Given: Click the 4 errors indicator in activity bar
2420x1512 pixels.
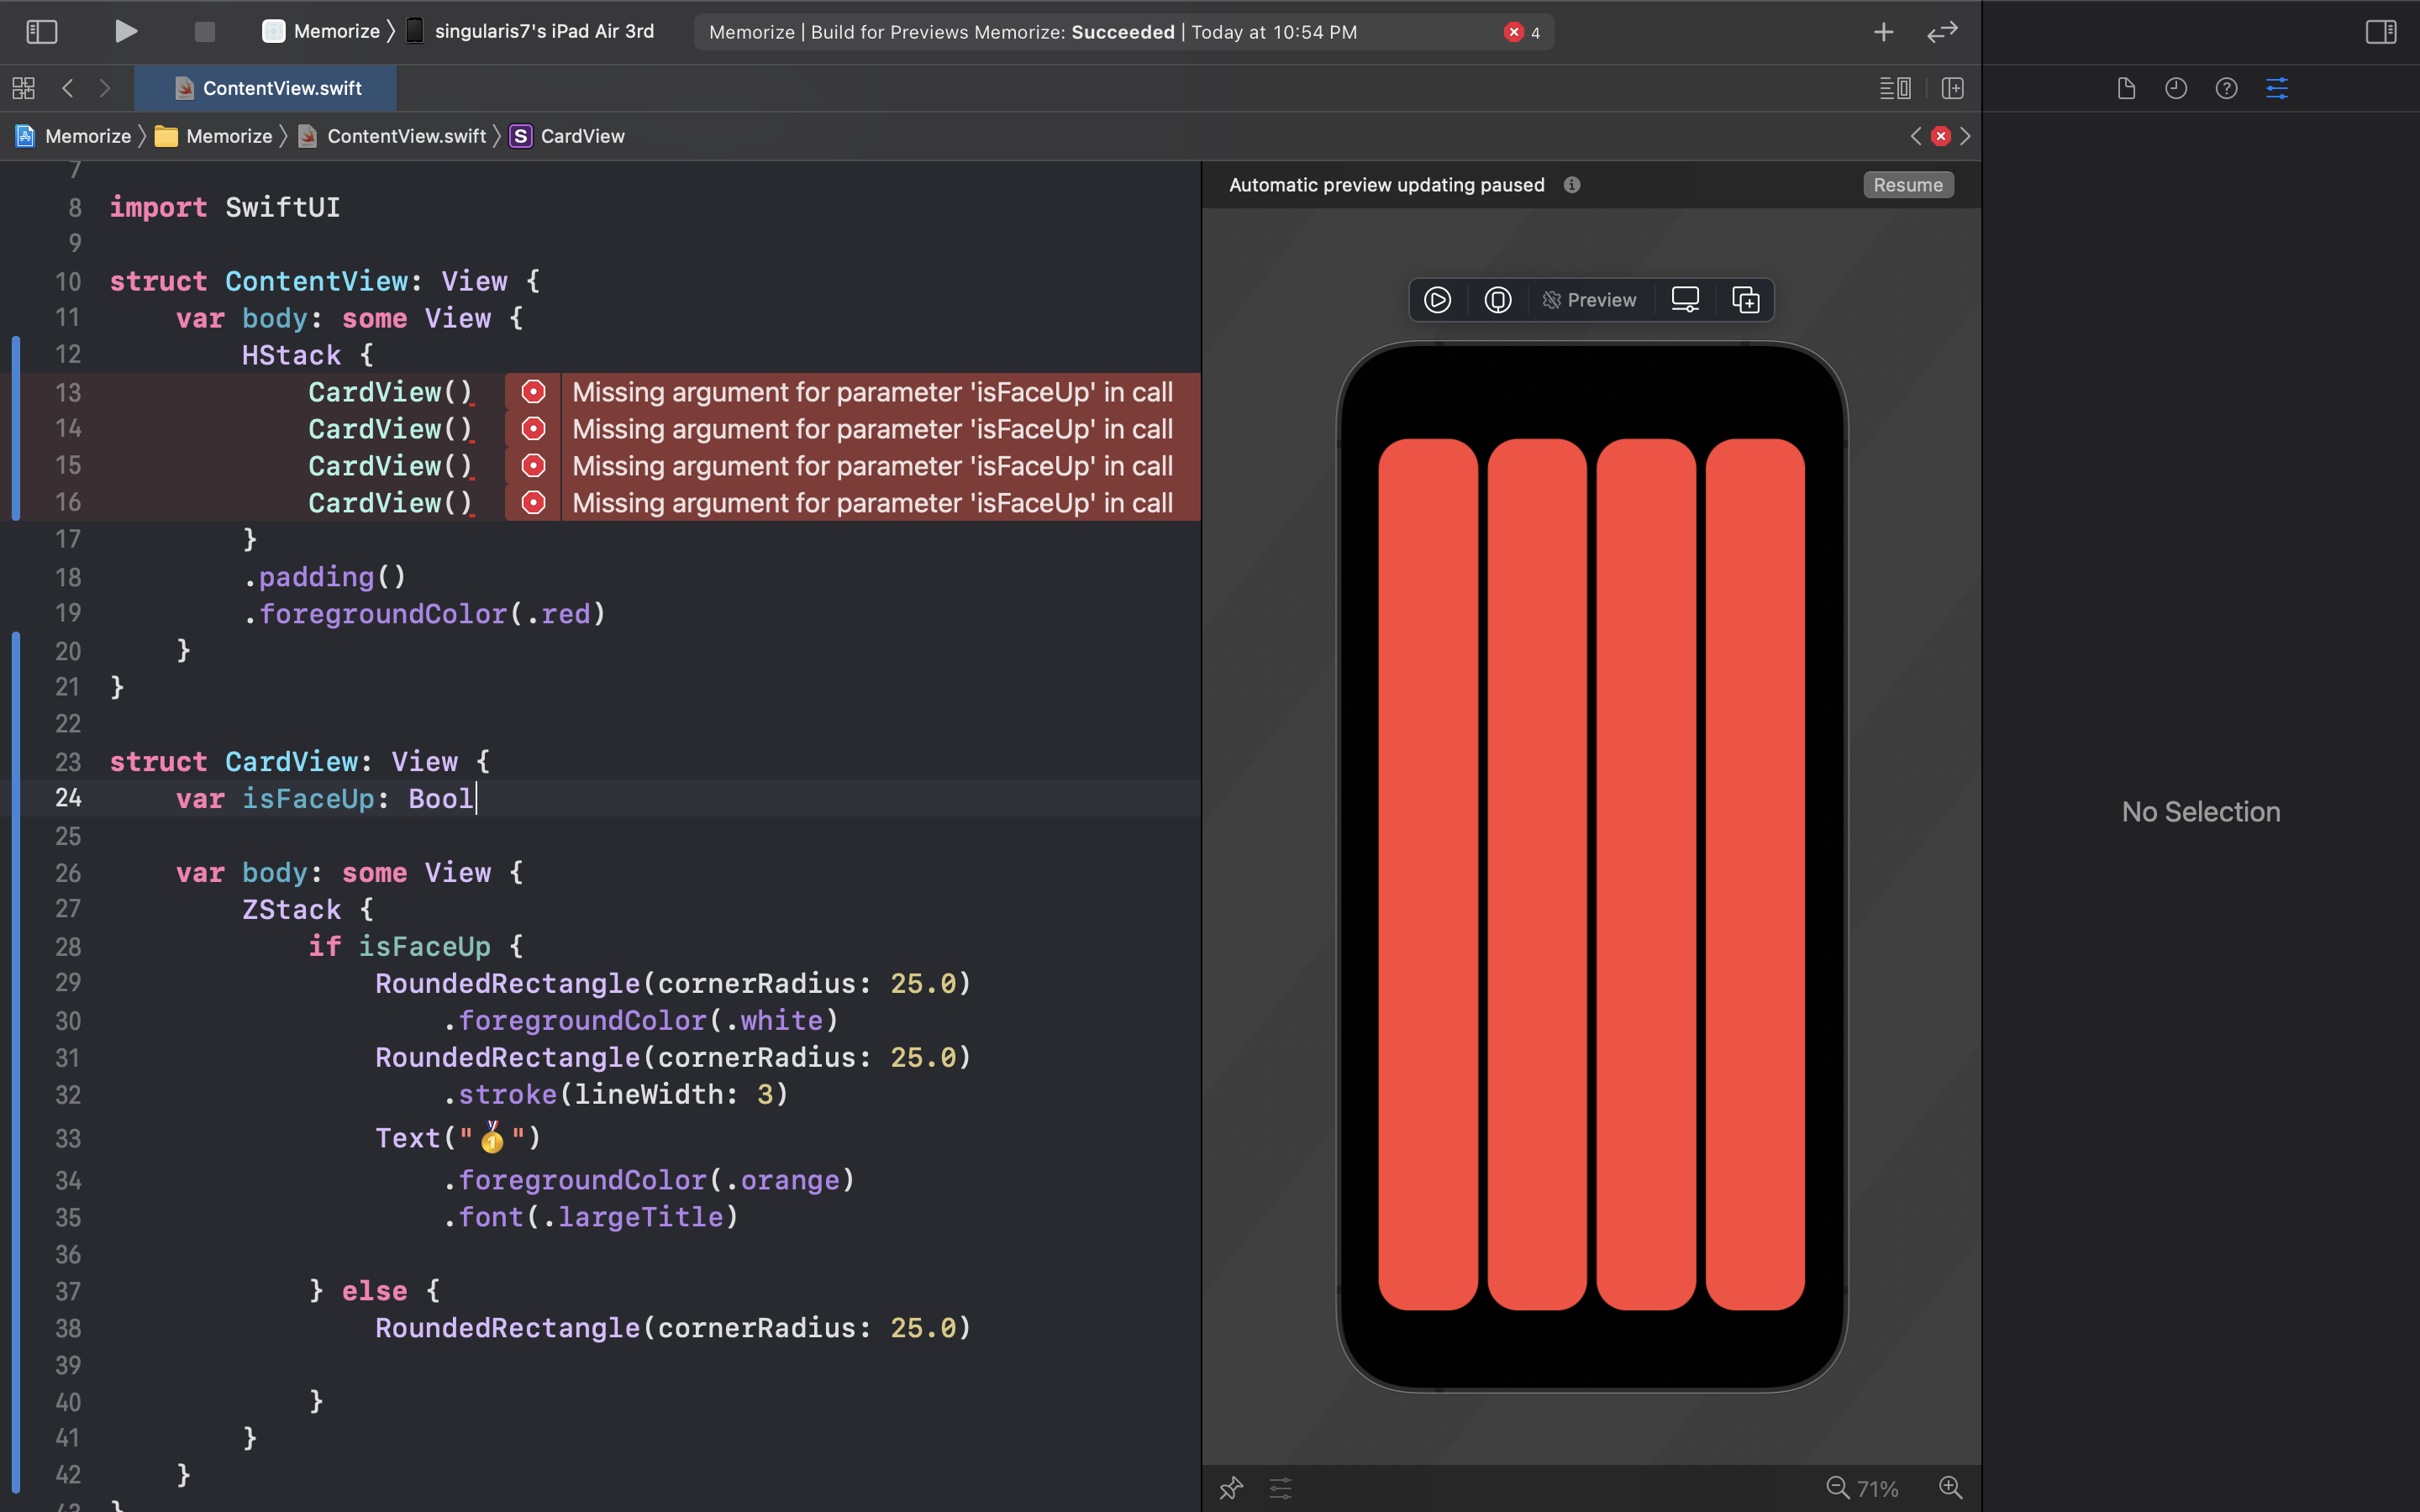Looking at the screenshot, I should click(x=1522, y=32).
